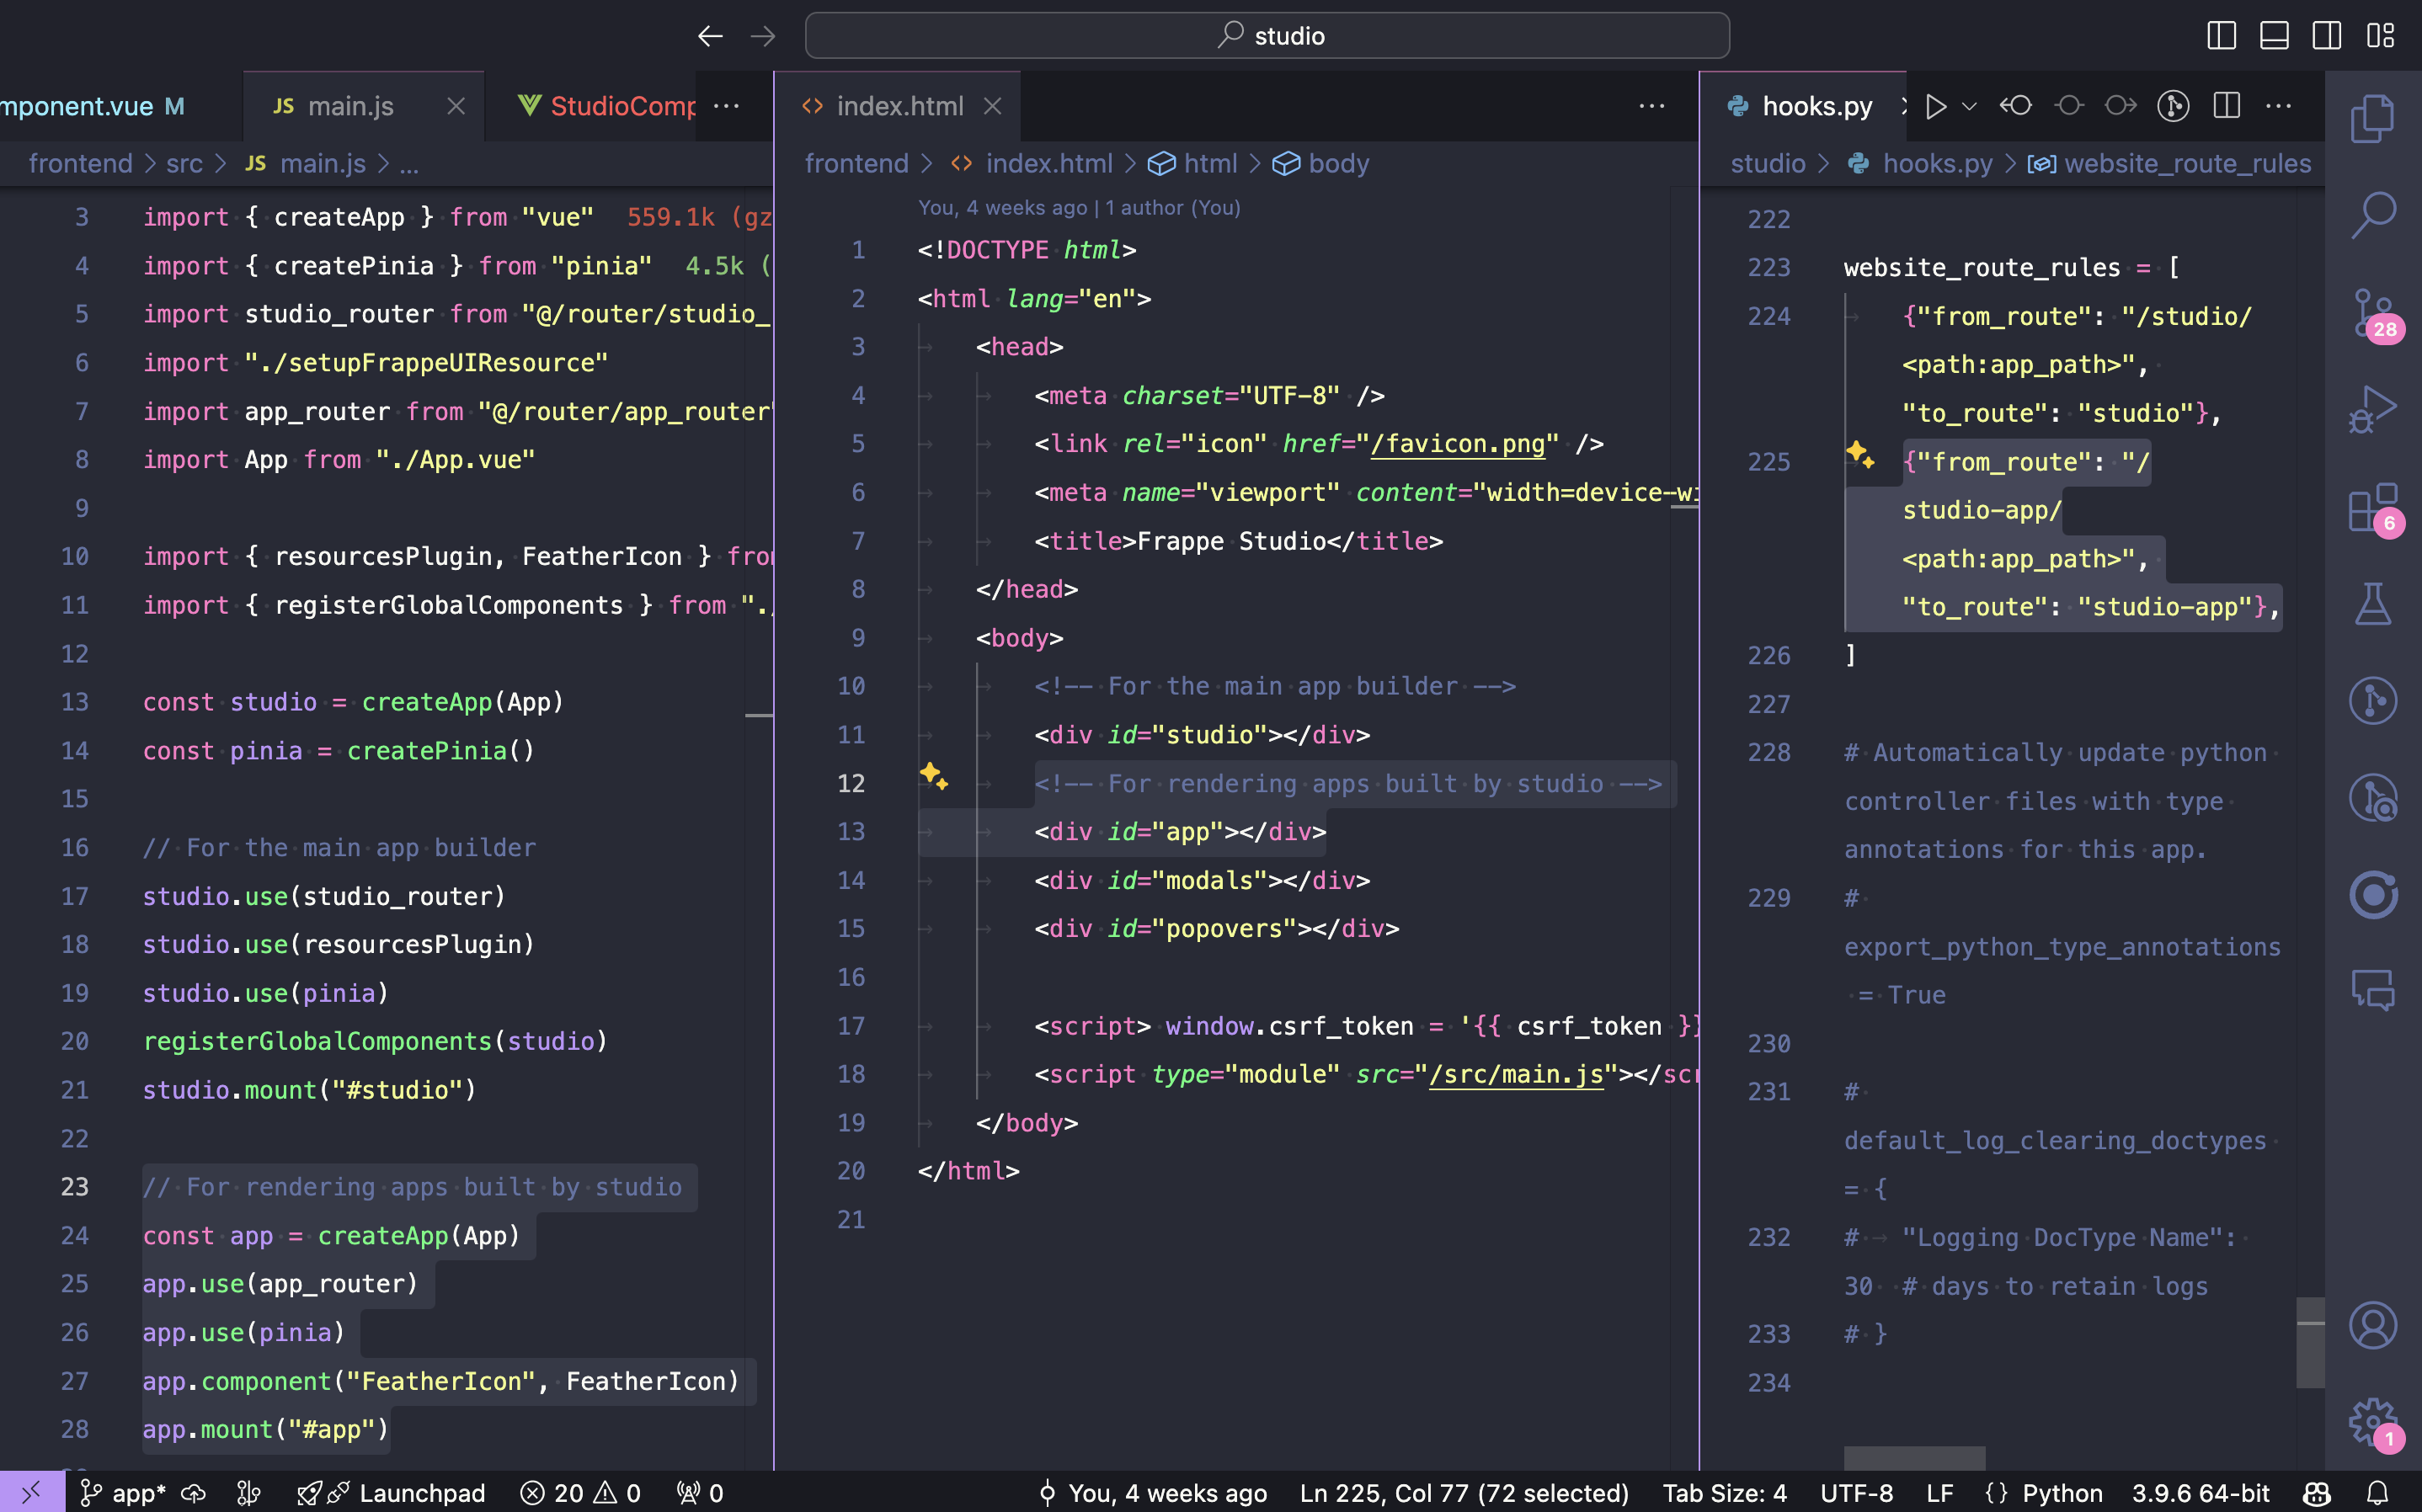This screenshot has width=2422, height=1512.
Task: Click the sparkle code action on line 12
Action: 934,776
